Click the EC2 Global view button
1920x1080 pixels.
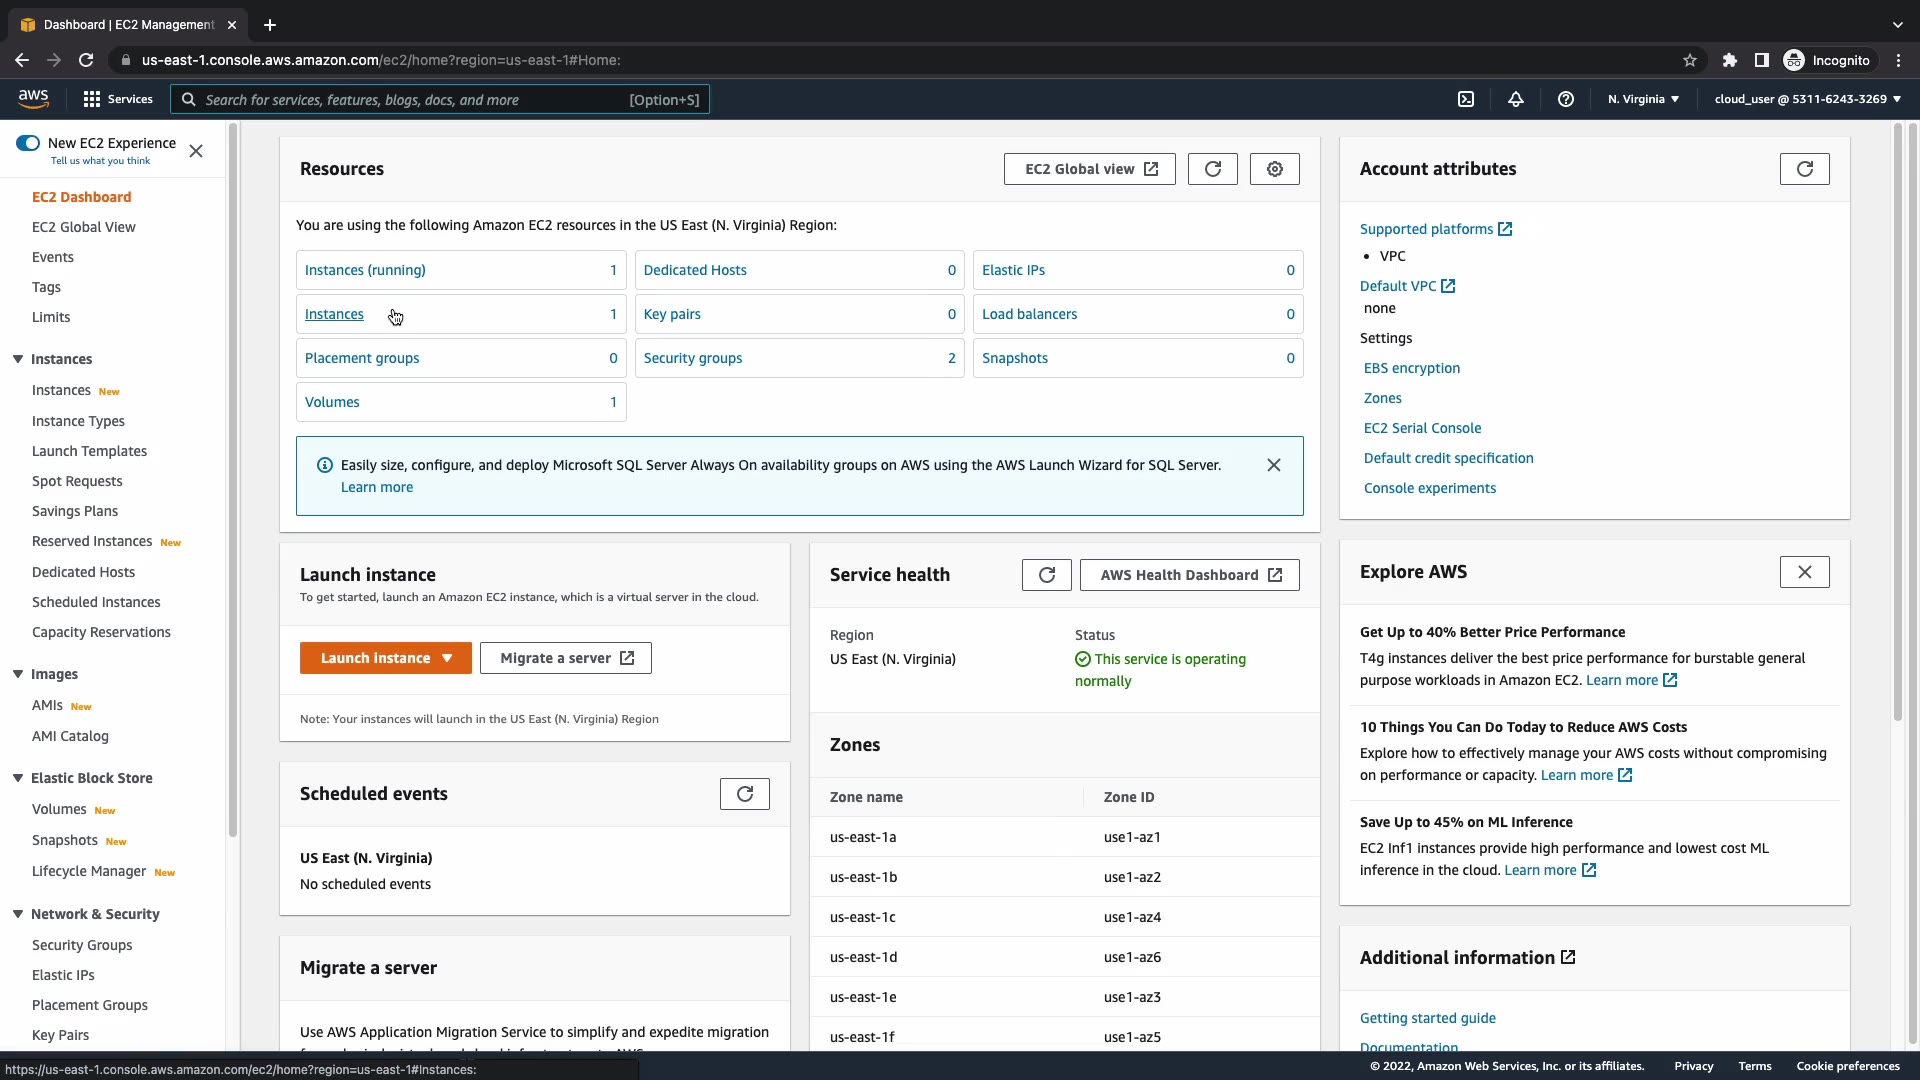click(x=1089, y=169)
